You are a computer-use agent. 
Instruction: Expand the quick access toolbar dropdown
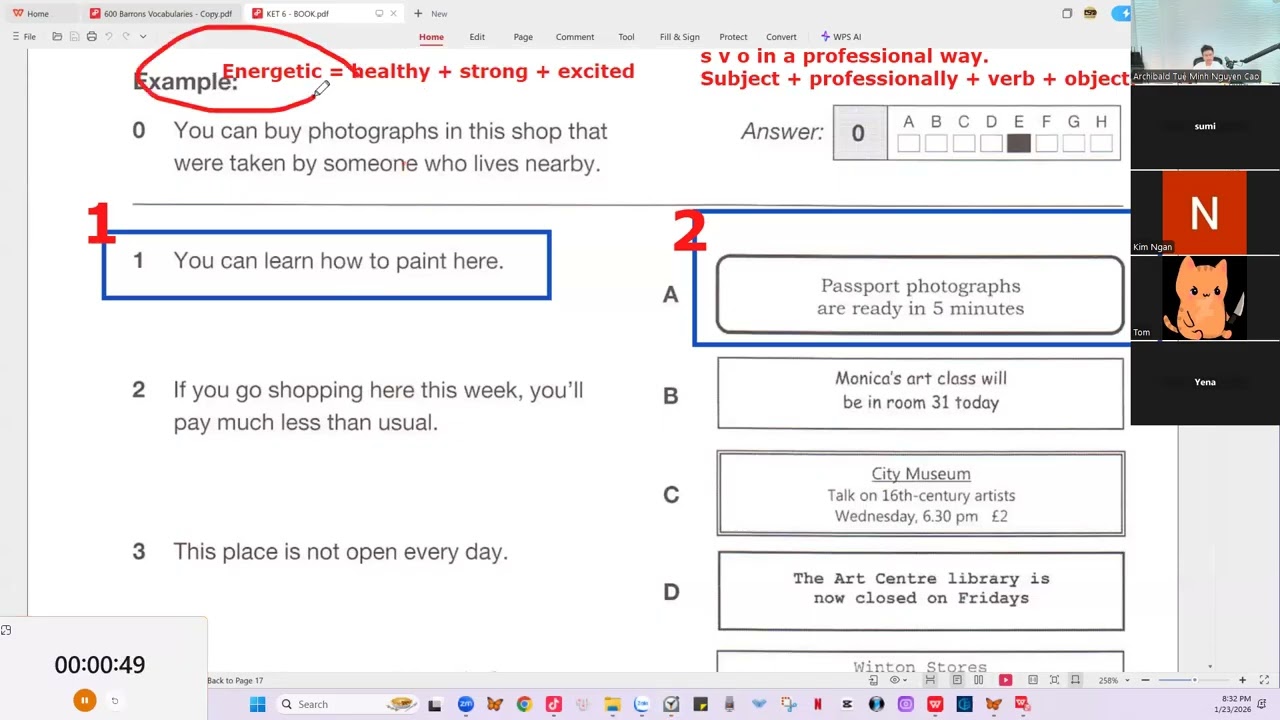[x=143, y=37]
